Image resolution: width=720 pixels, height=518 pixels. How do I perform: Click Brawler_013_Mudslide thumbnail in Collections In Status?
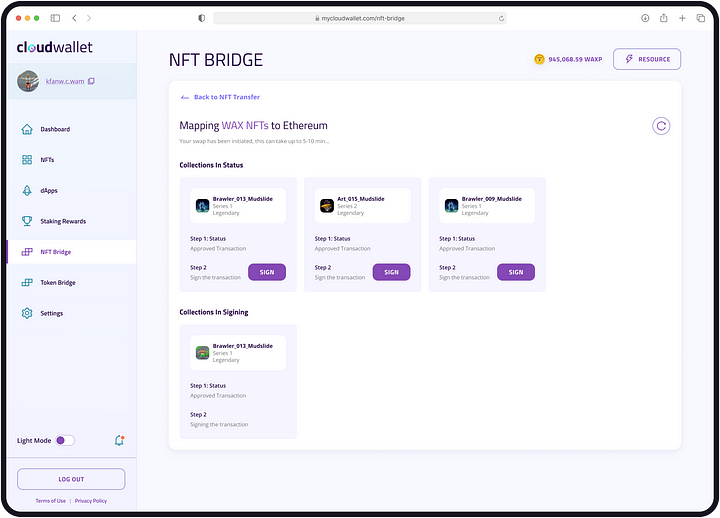(x=202, y=206)
